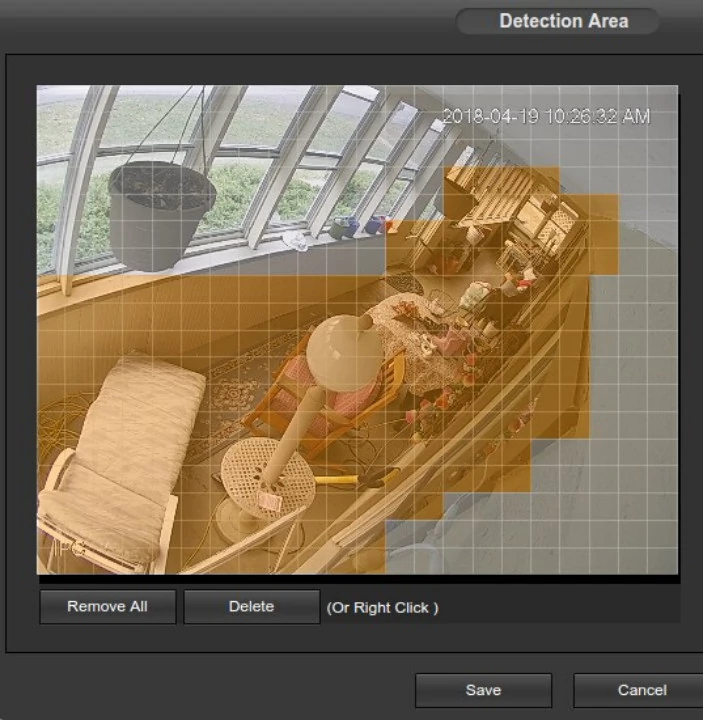703x720 pixels.
Task: Click the '(Or Right Click)' hint text
Action: click(381, 608)
